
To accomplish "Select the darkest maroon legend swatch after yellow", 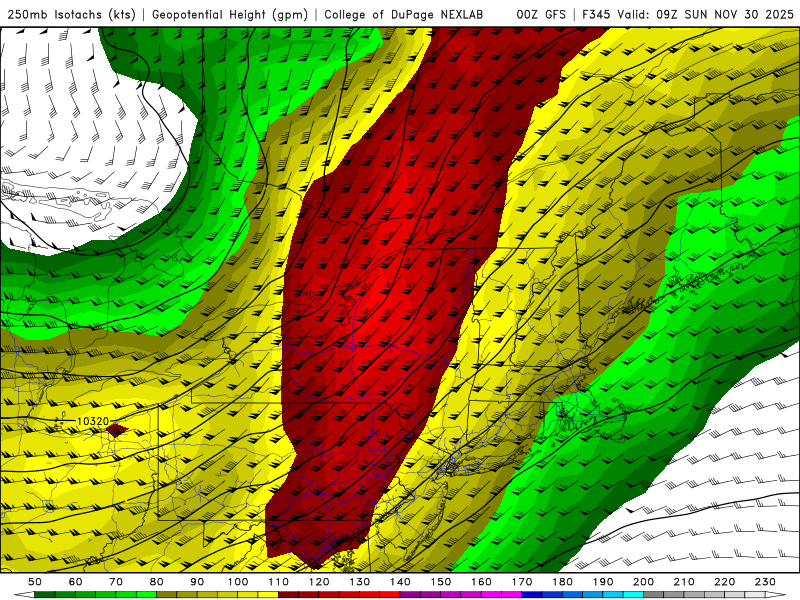I will tap(288, 594).
